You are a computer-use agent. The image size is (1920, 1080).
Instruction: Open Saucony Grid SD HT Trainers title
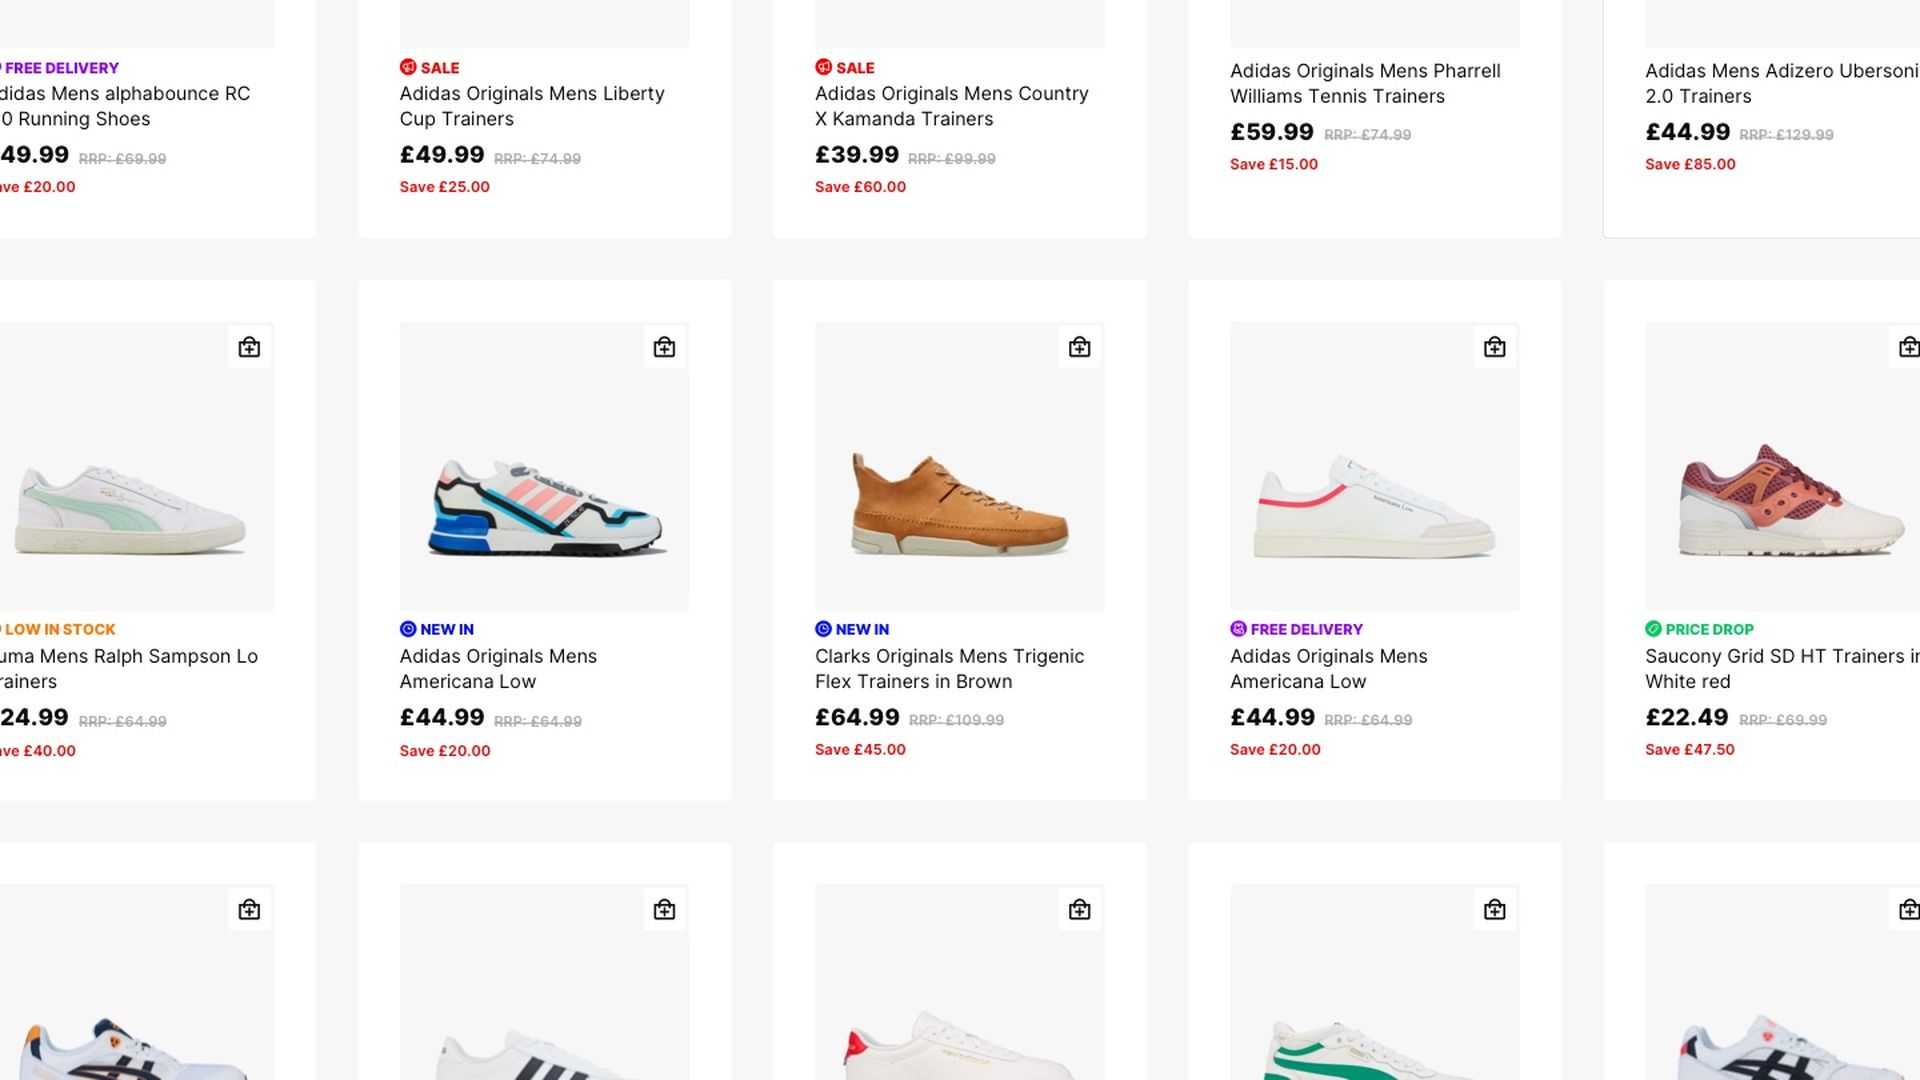pos(1782,669)
